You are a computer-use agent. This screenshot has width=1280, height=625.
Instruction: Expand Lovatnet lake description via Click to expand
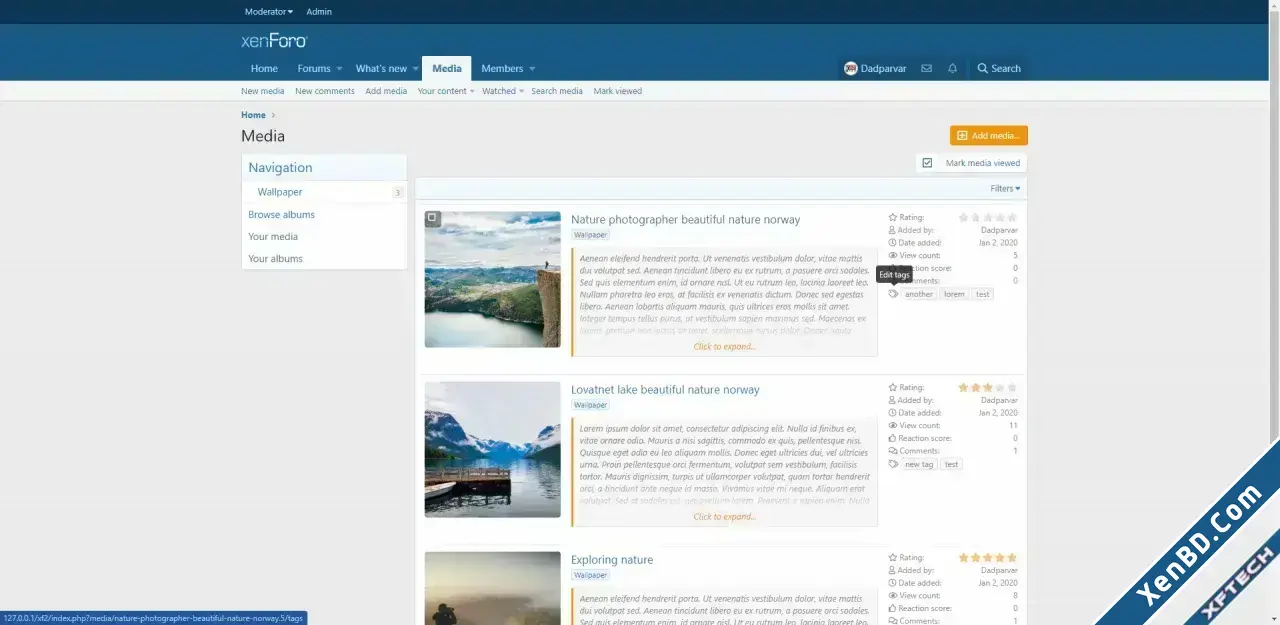[x=725, y=517]
